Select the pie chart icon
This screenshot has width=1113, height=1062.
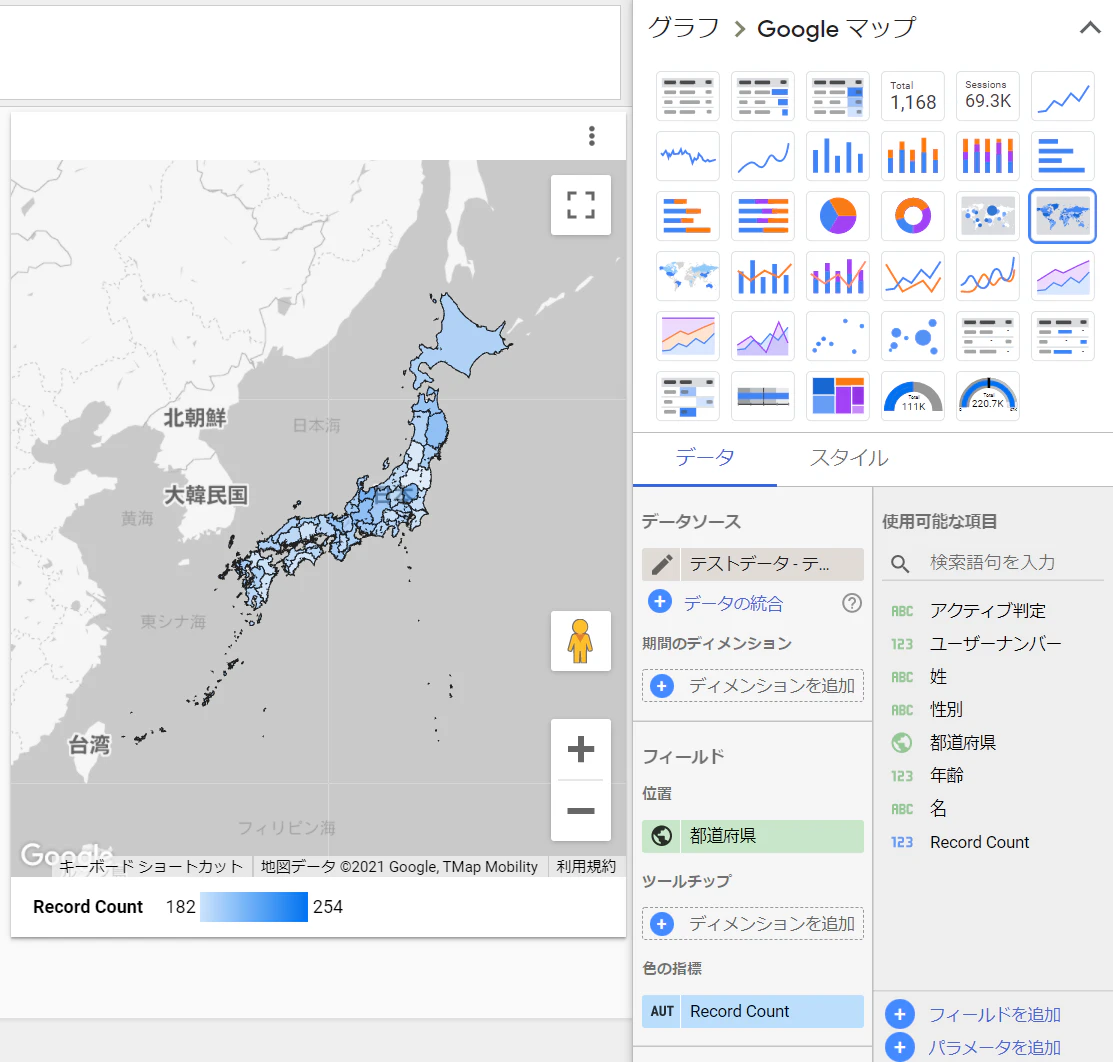838,216
